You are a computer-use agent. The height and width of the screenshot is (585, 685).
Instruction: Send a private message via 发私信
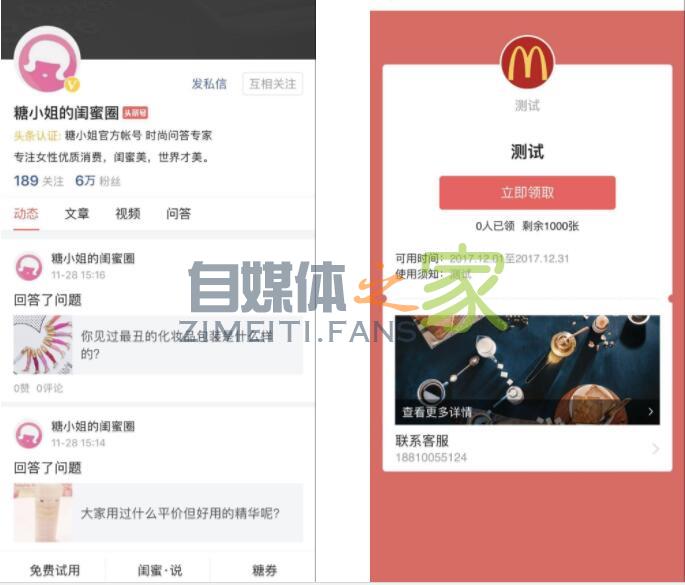tap(209, 83)
